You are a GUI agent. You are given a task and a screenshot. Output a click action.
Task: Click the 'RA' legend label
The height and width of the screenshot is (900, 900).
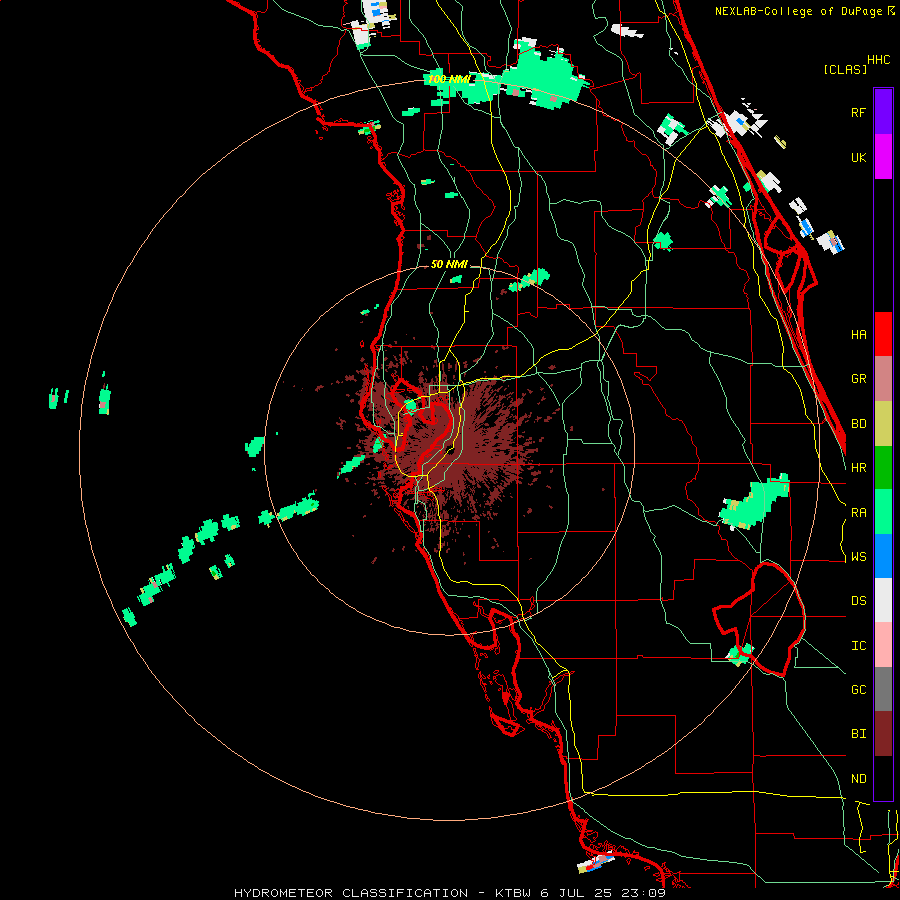coord(858,512)
